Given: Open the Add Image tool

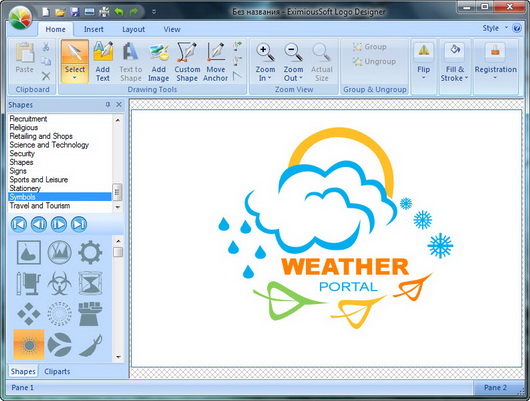Looking at the screenshot, I should tap(159, 62).
